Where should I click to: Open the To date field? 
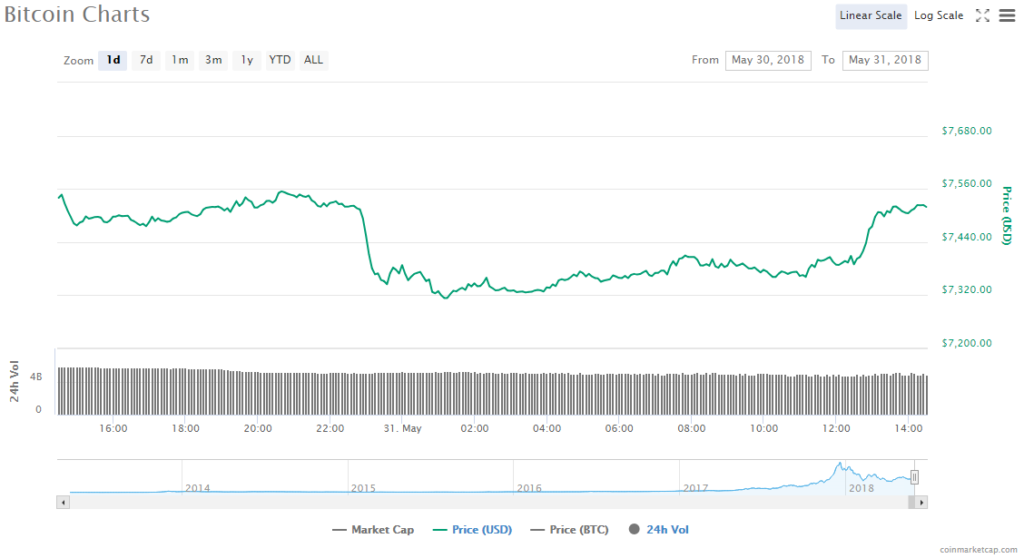pos(885,60)
